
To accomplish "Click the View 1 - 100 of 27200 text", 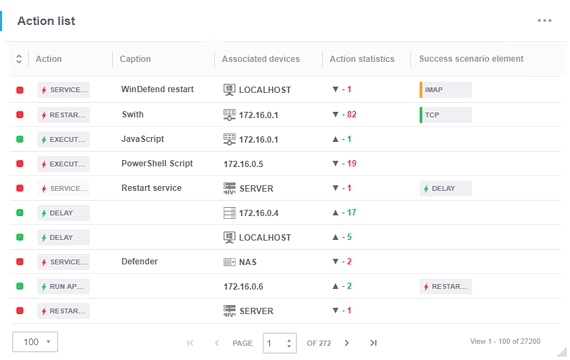I will pyautogui.click(x=505, y=341).
